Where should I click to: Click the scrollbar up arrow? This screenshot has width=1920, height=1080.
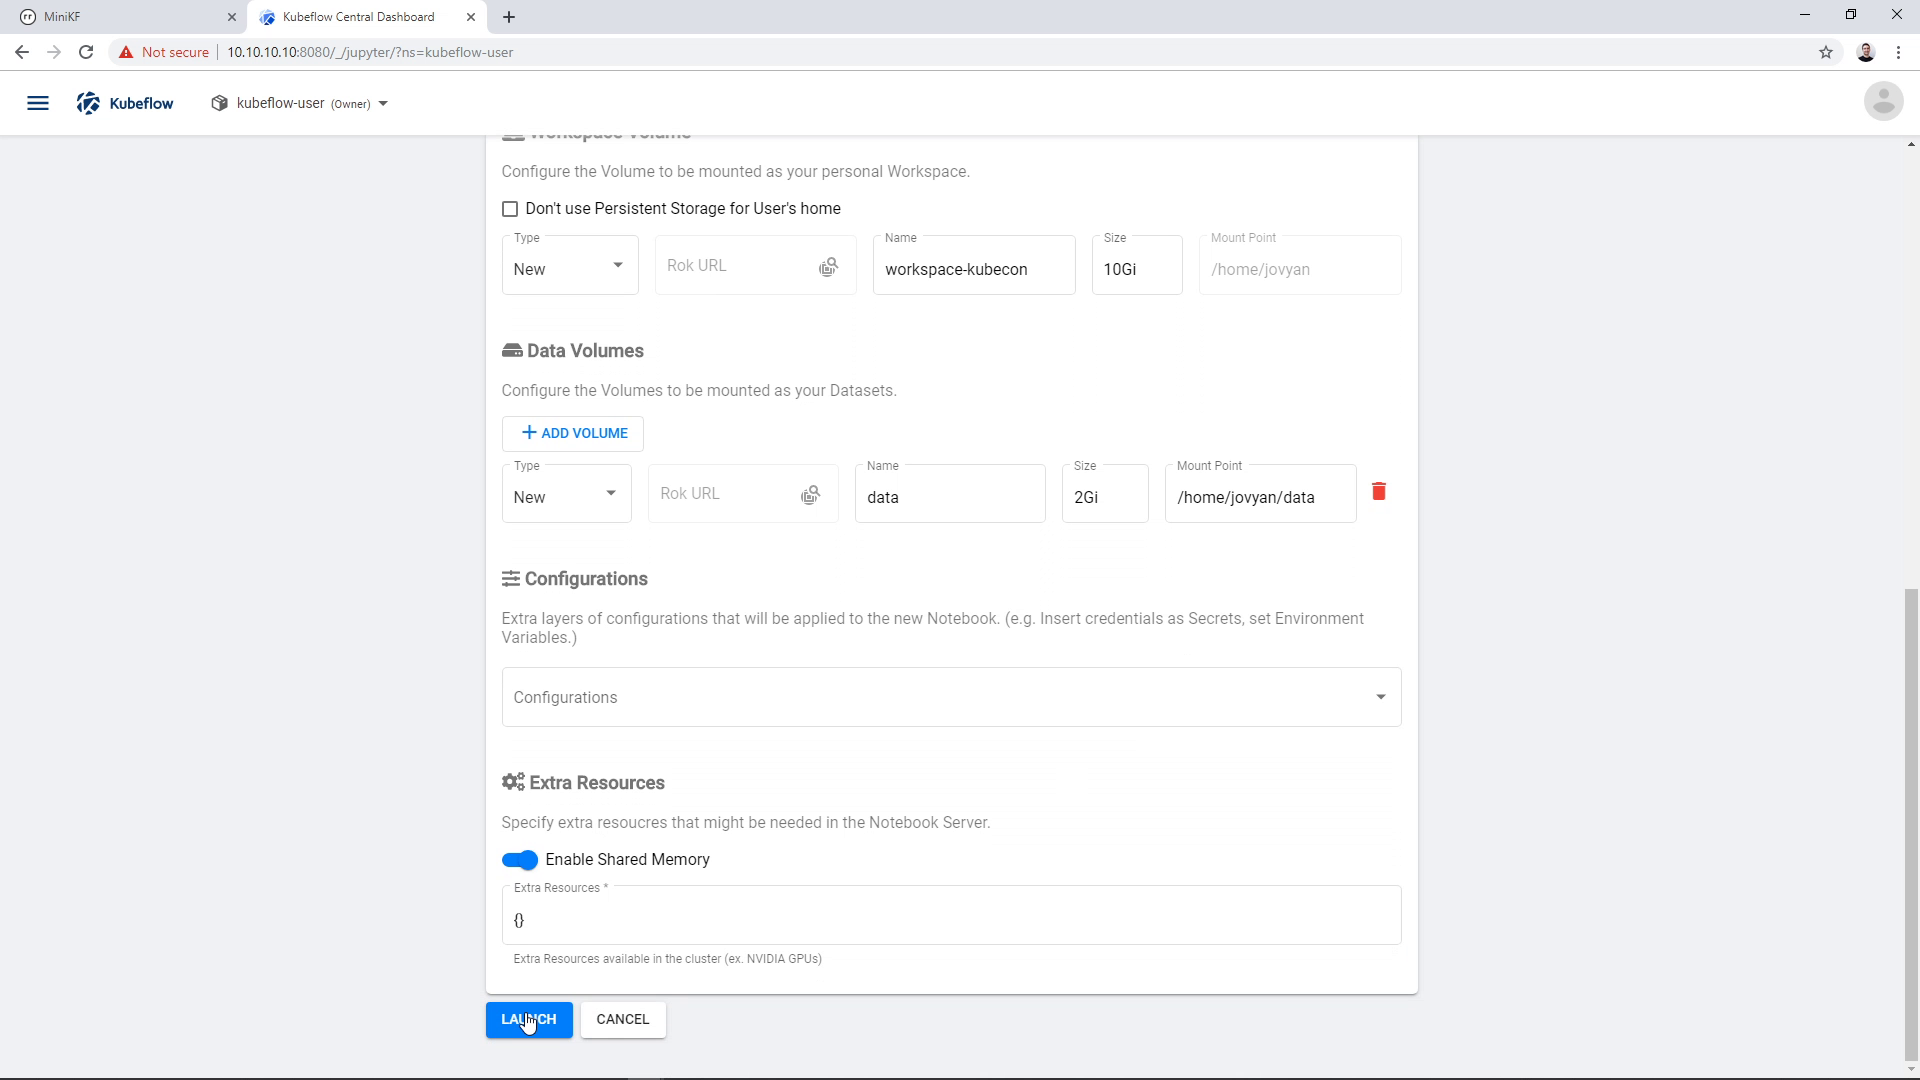point(1911,144)
